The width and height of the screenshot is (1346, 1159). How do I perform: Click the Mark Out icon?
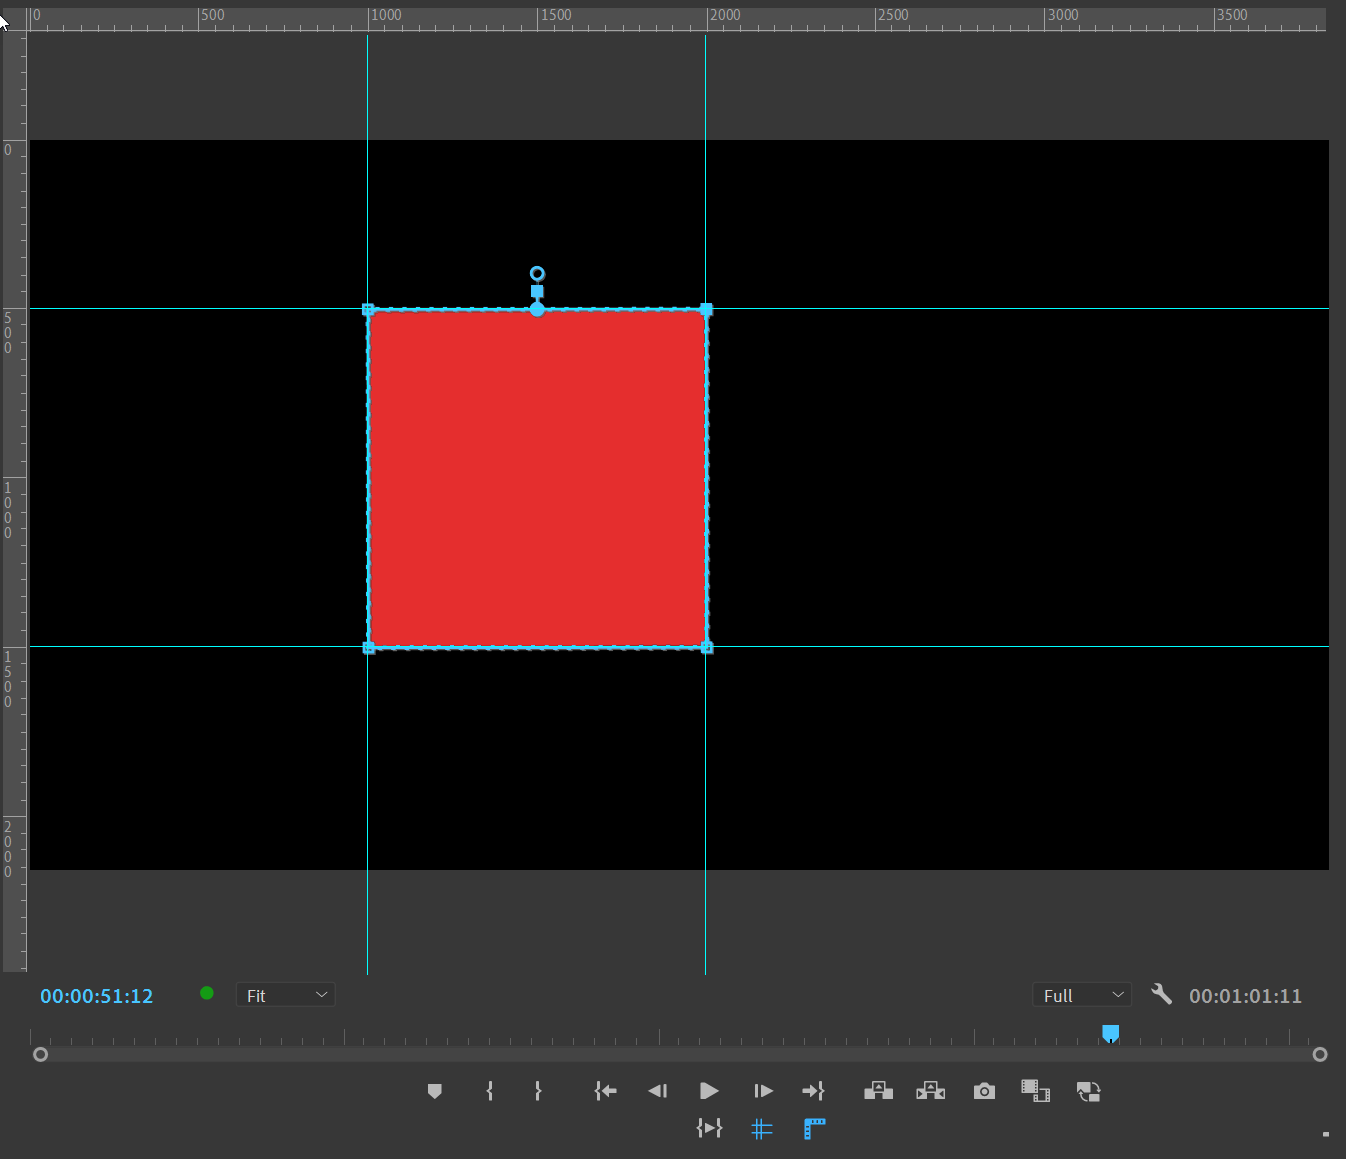coord(538,1091)
